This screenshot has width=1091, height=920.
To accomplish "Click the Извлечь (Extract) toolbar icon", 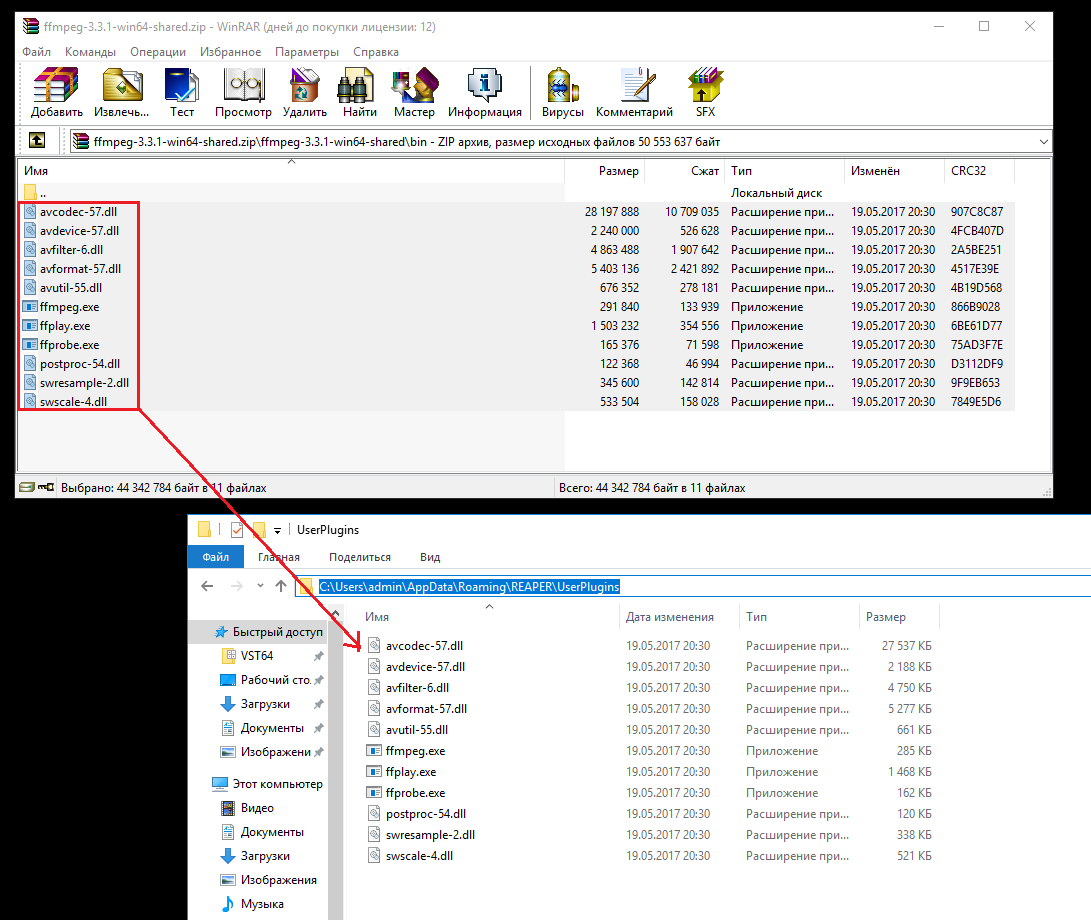I will tap(122, 93).
